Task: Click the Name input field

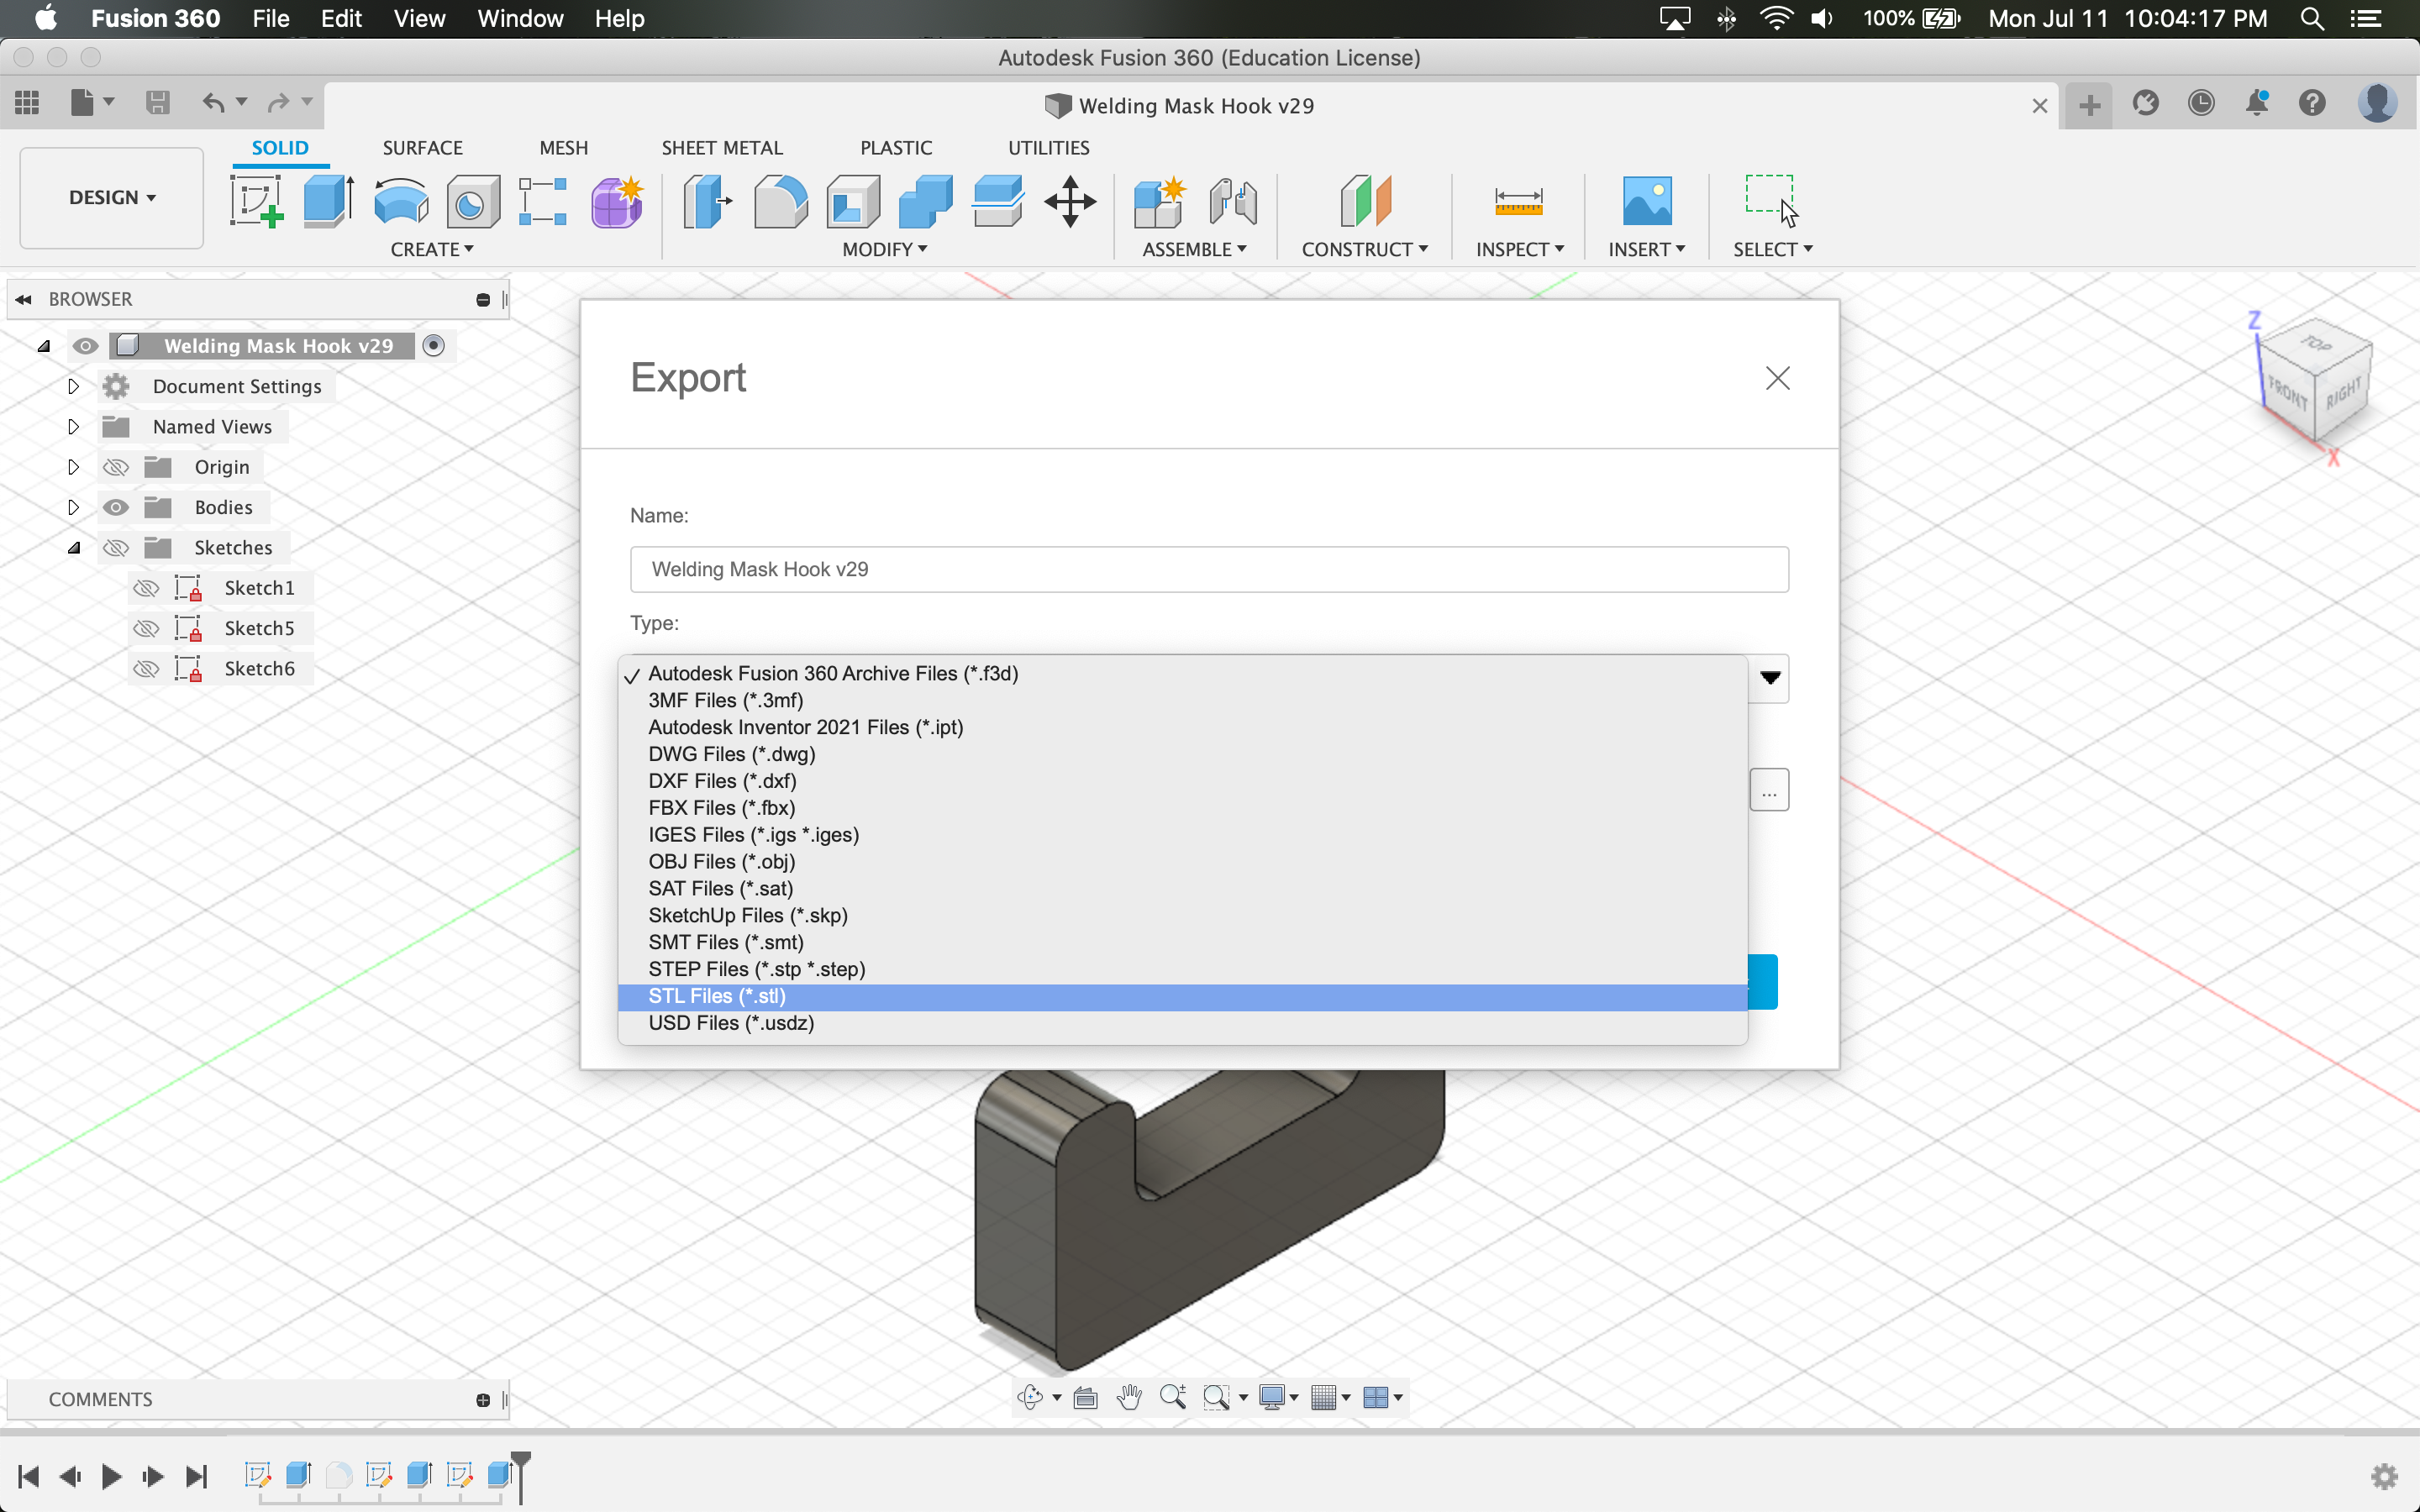Action: (x=1209, y=569)
